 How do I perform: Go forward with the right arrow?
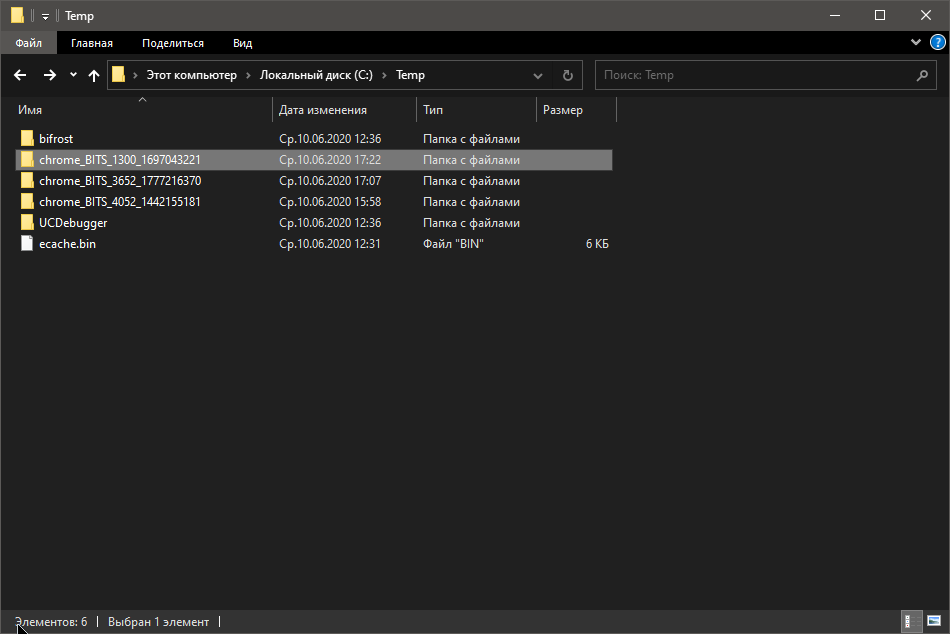point(50,75)
